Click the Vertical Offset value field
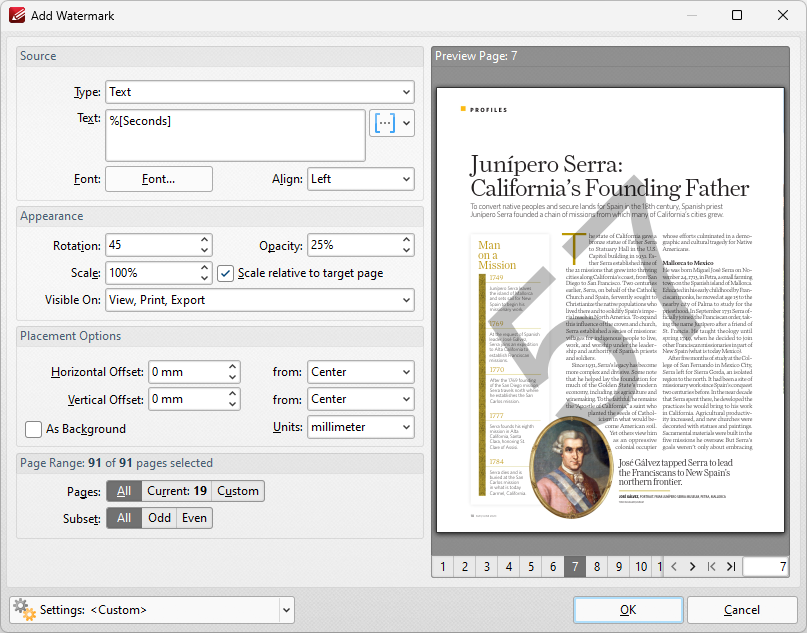 (x=187, y=399)
